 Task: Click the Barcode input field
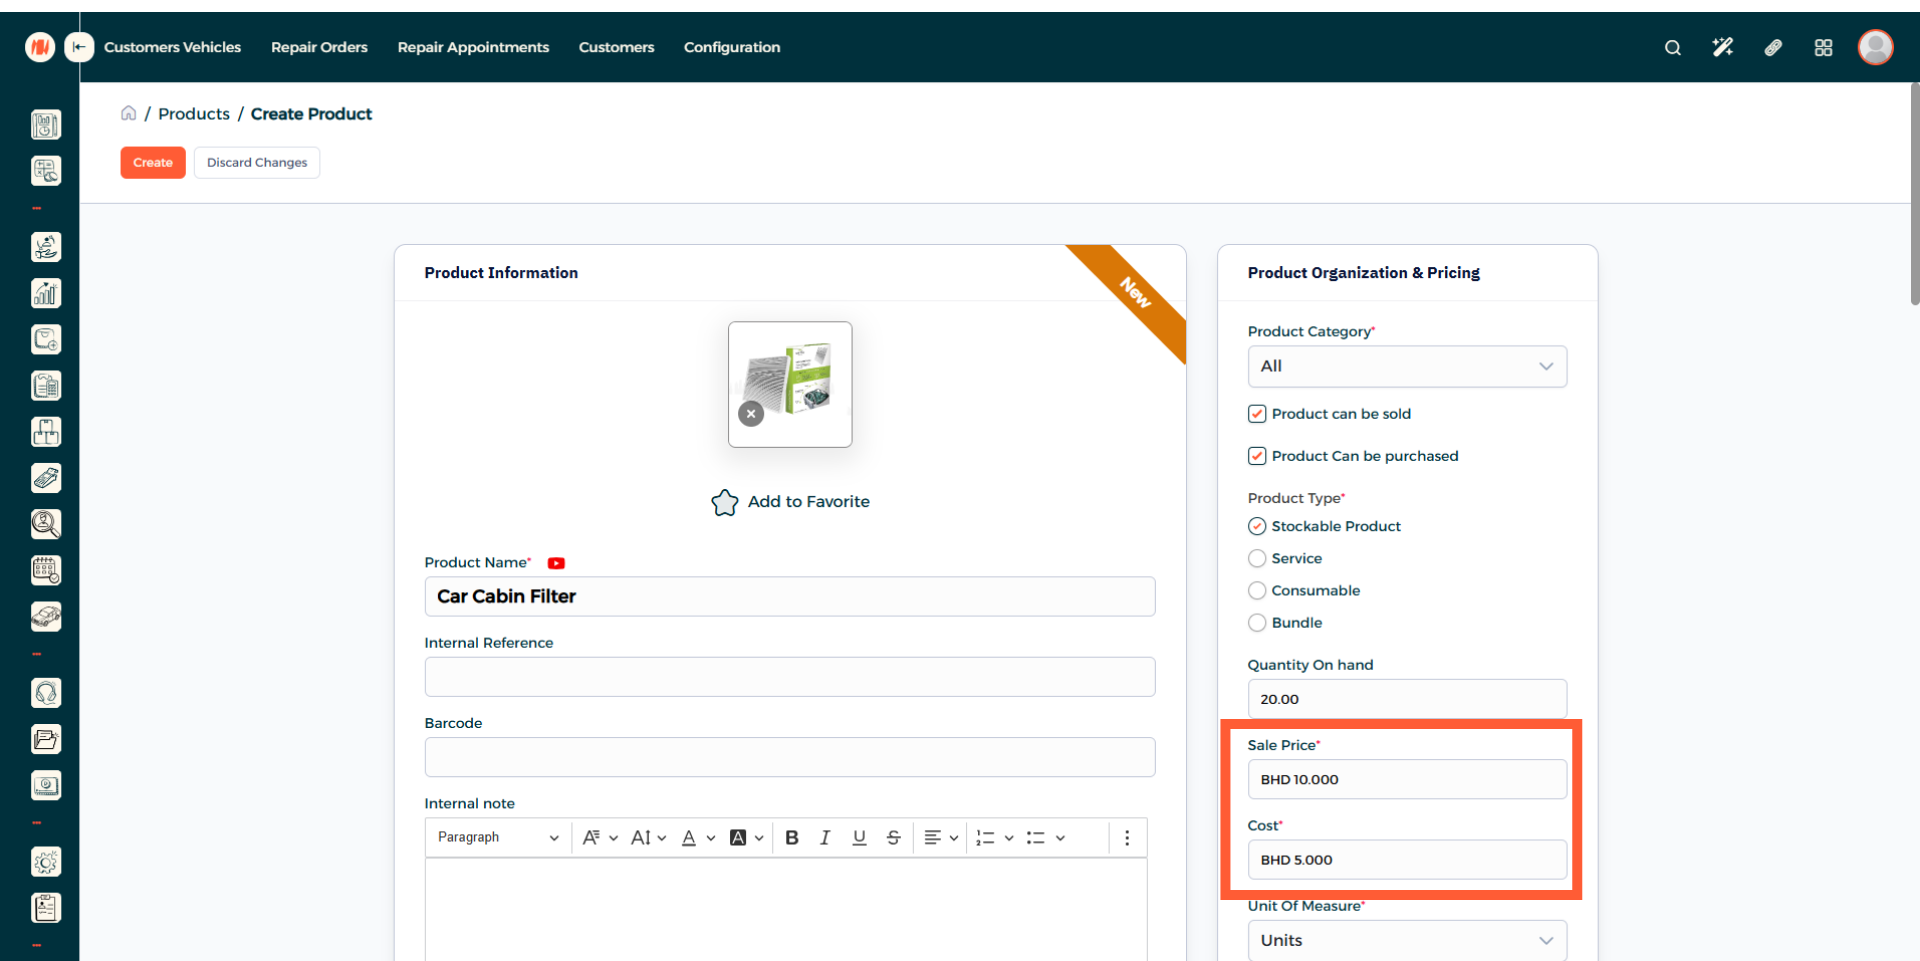click(x=789, y=757)
